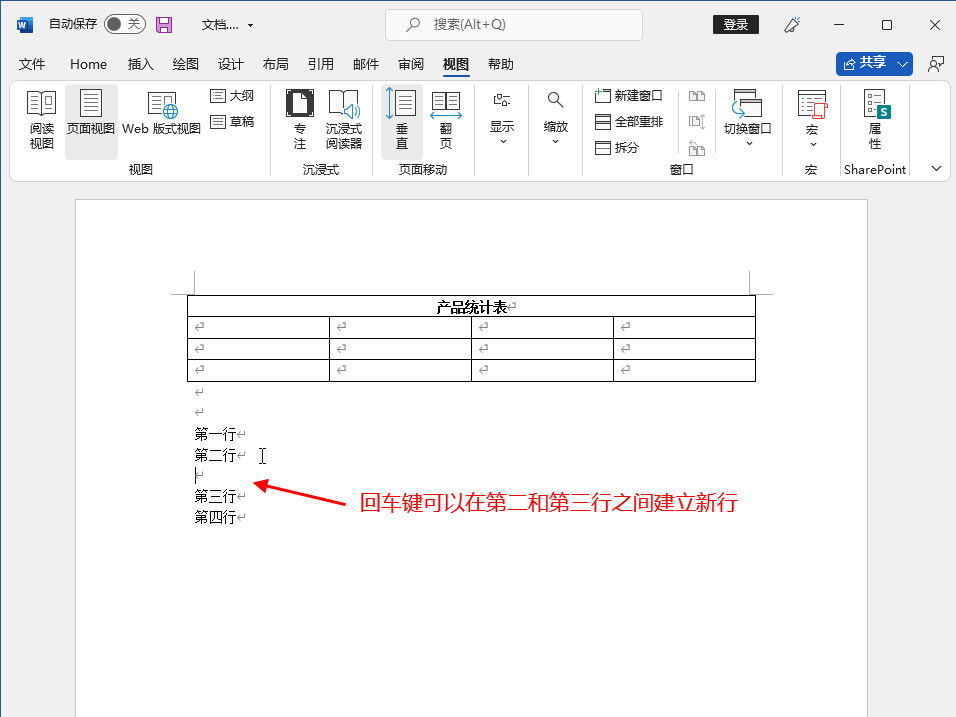Click the text 第四行
This screenshot has width=956, height=717.
[215, 517]
